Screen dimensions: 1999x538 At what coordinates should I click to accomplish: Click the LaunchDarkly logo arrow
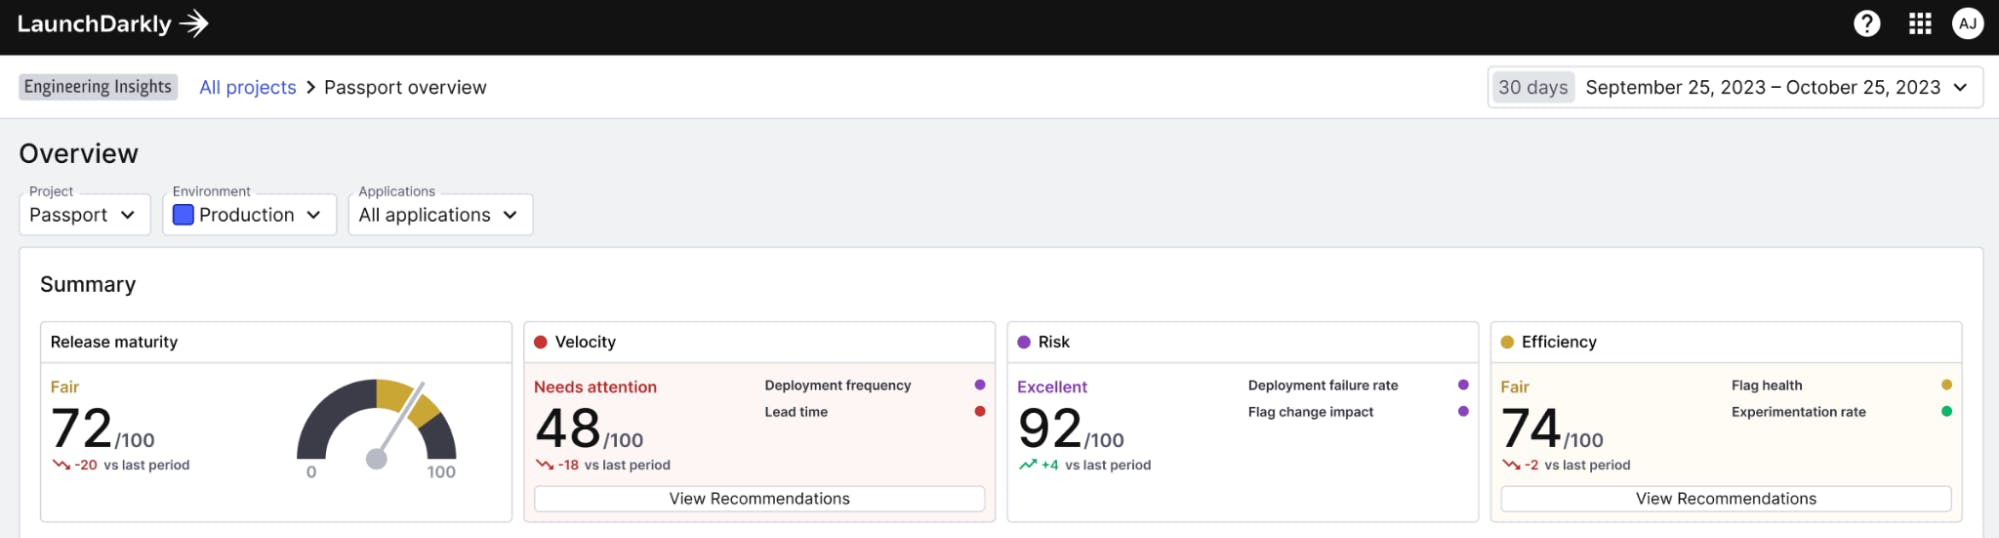click(x=194, y=23)
